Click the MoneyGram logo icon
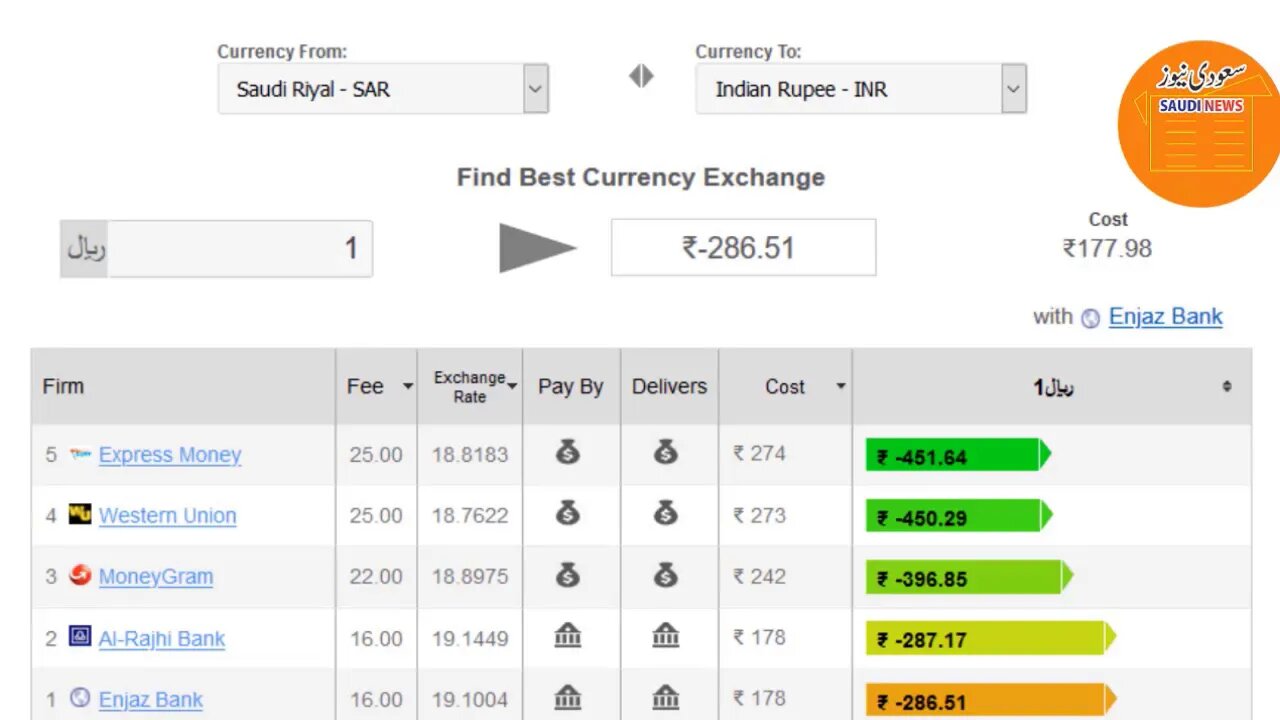 point(80,575)
